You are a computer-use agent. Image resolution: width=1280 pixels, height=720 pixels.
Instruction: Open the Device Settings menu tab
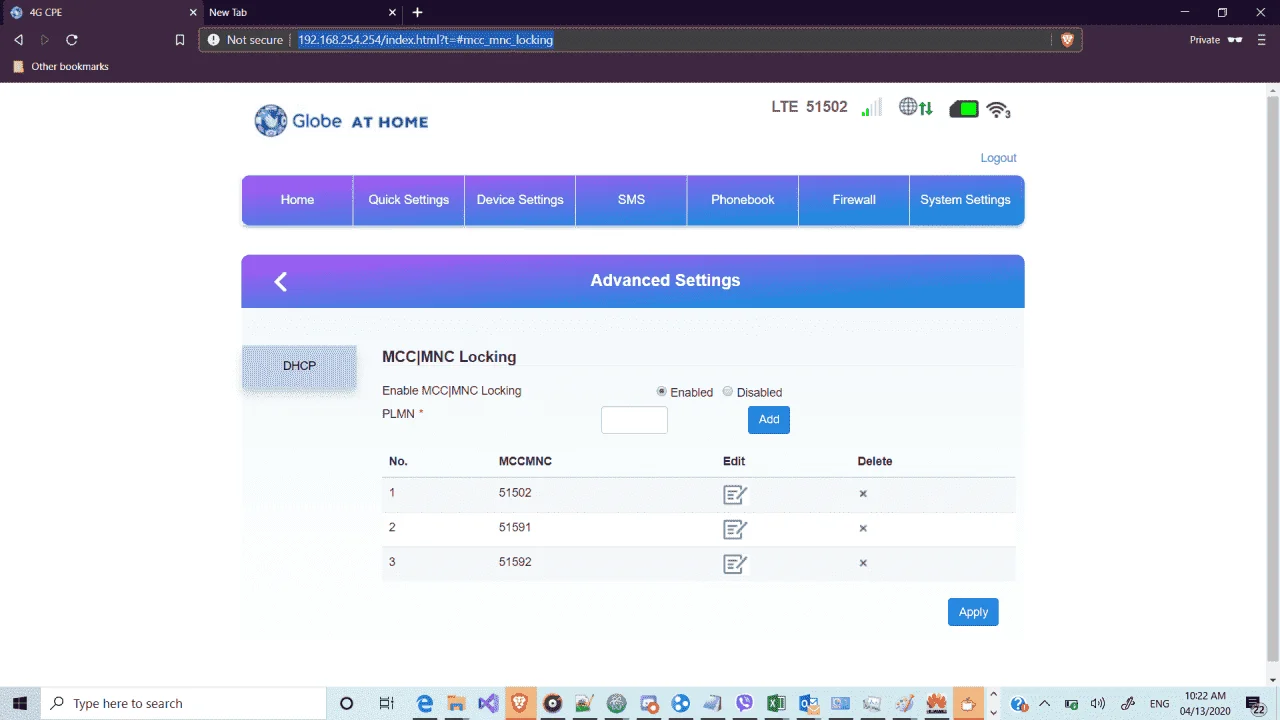point(520,200)
